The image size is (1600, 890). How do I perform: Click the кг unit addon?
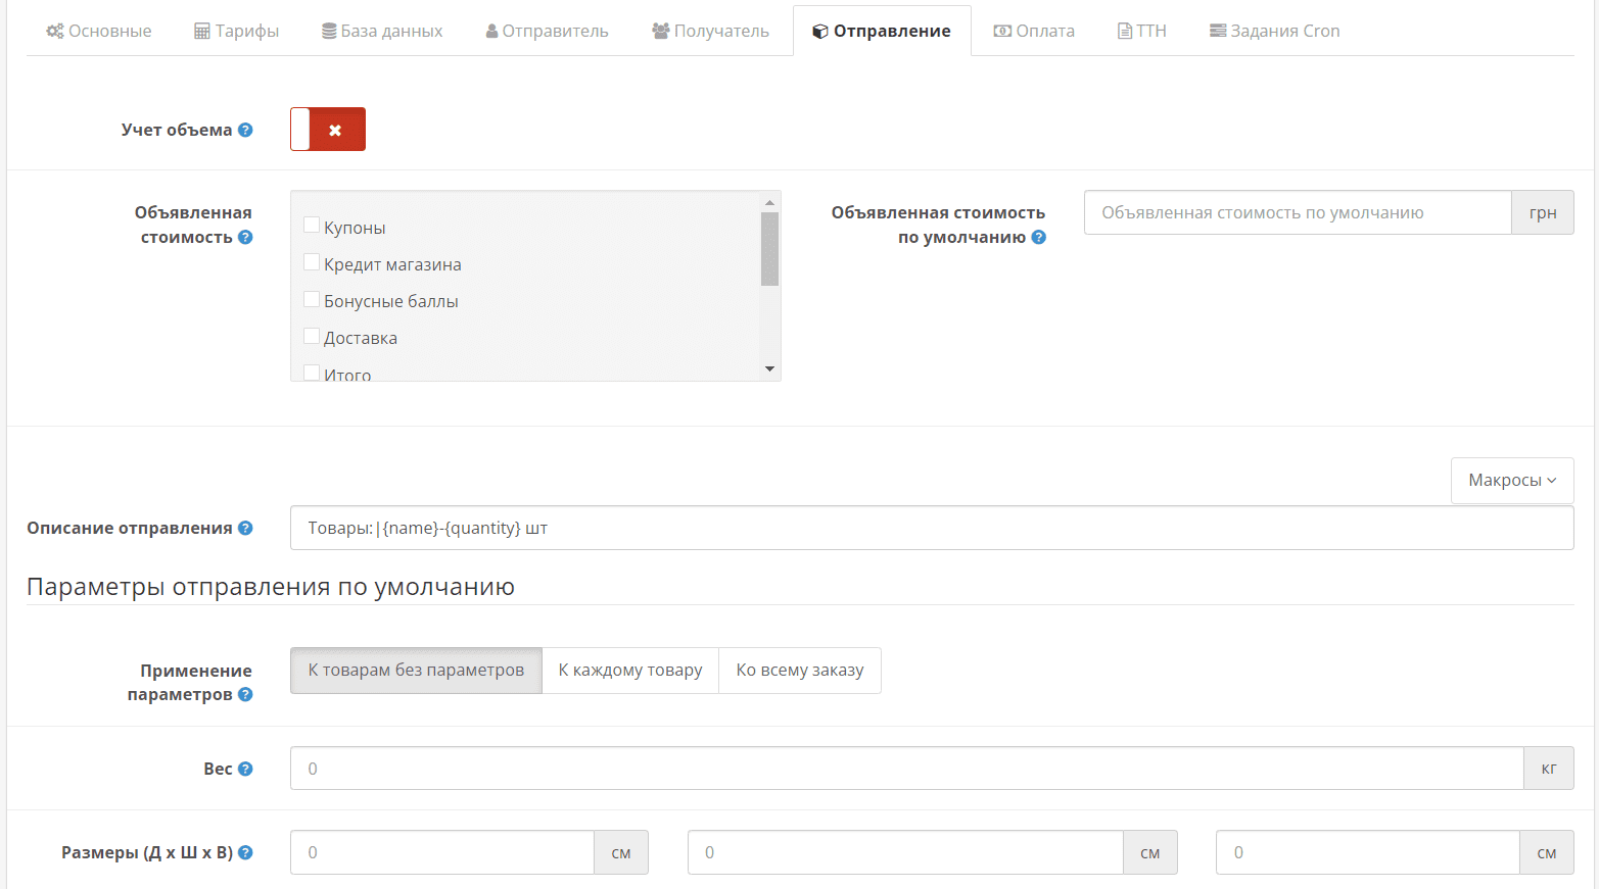(x=1549, y=769)
